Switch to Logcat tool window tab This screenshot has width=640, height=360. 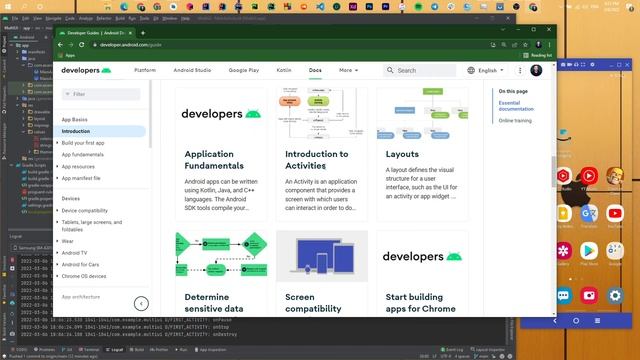tap(114, 350)
